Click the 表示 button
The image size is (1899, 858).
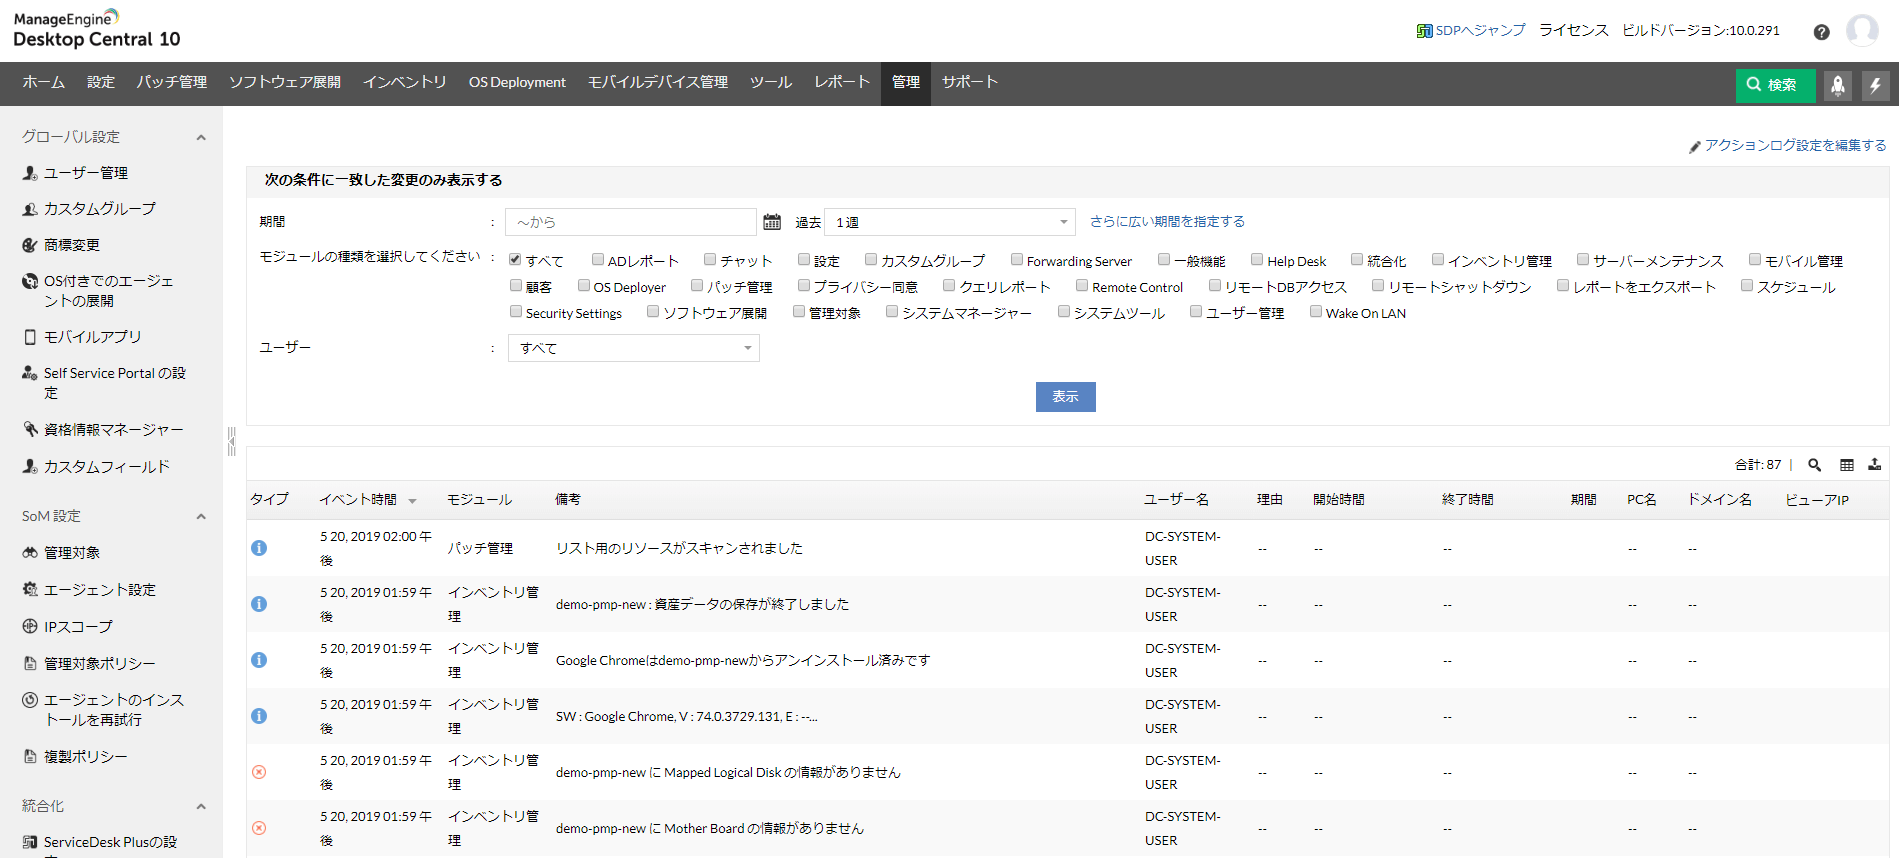[1065, 397]
